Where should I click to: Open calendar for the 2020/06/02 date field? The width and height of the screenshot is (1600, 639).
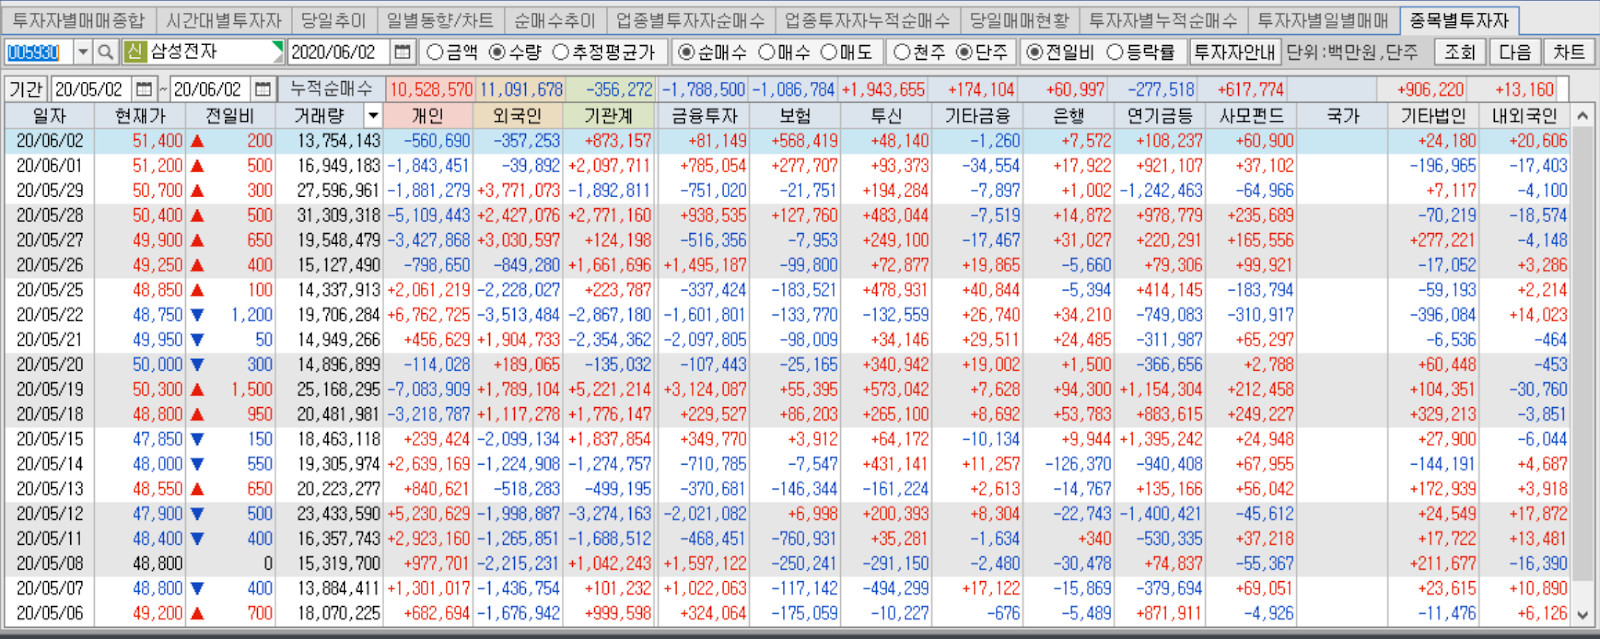point(403,52)
